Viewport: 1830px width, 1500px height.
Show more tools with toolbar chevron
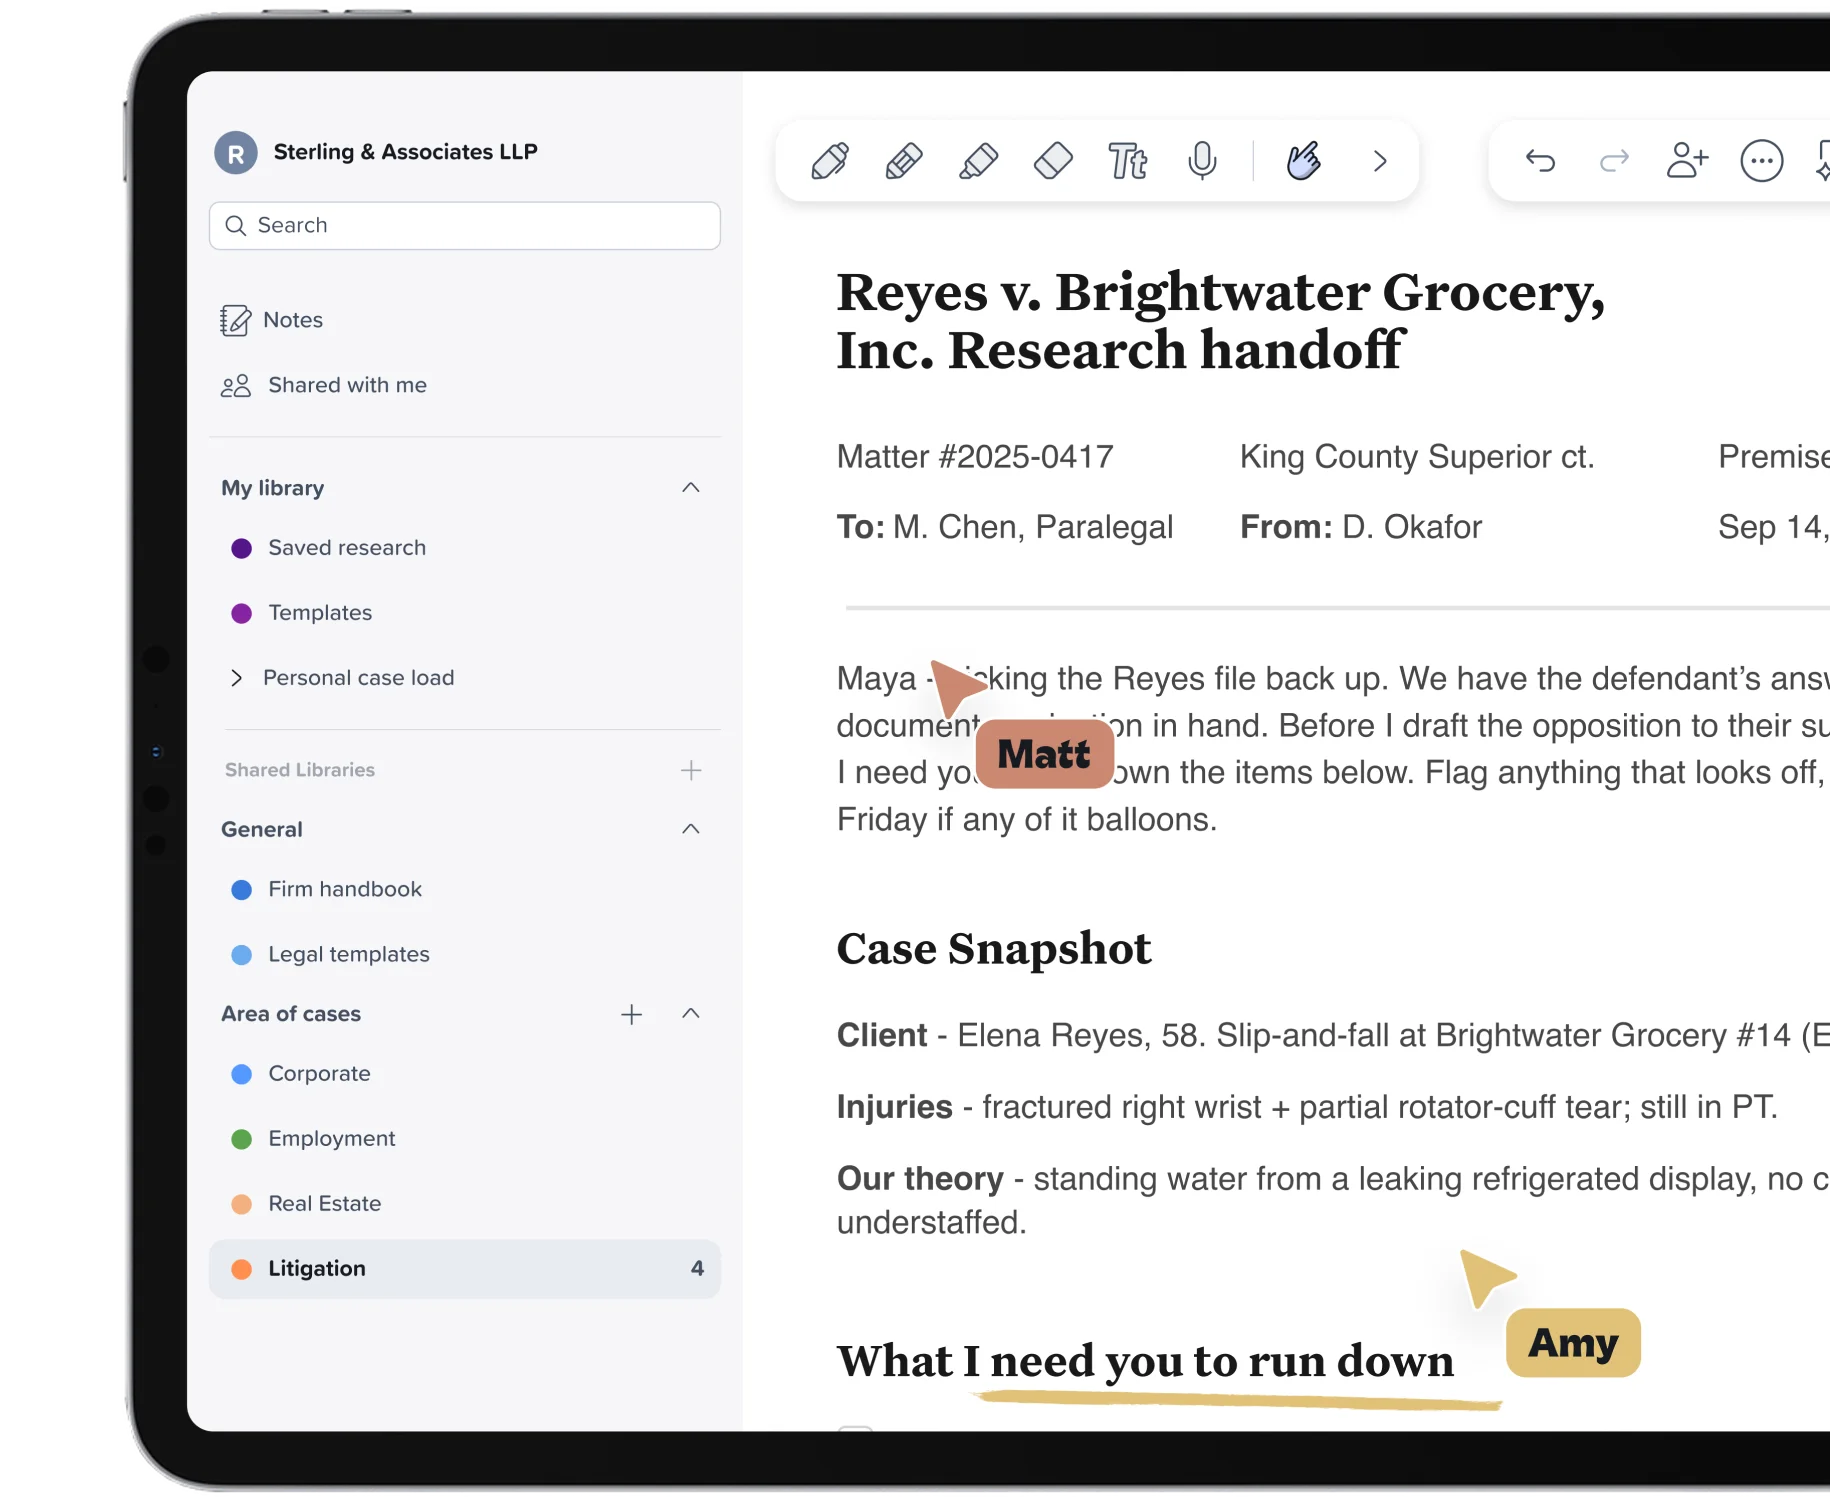tap(1380, 161)
